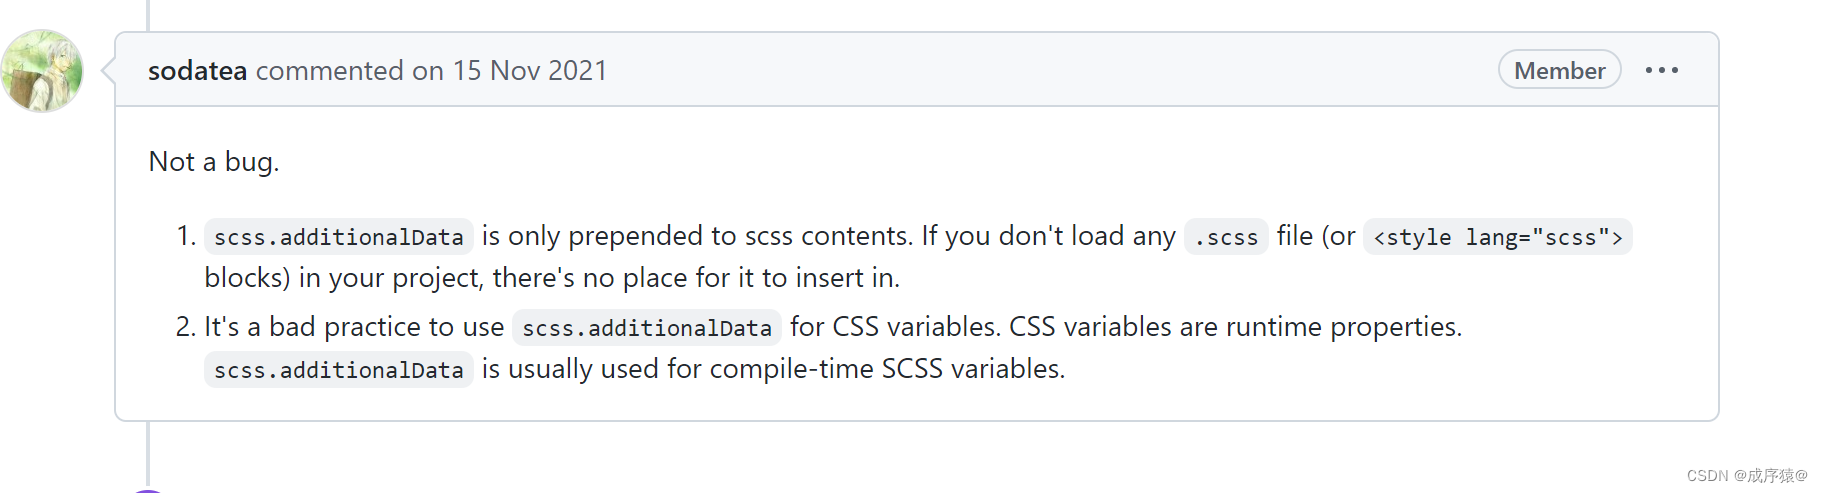
Task: Click the Member badge label
Action: tap(1559, 70)
